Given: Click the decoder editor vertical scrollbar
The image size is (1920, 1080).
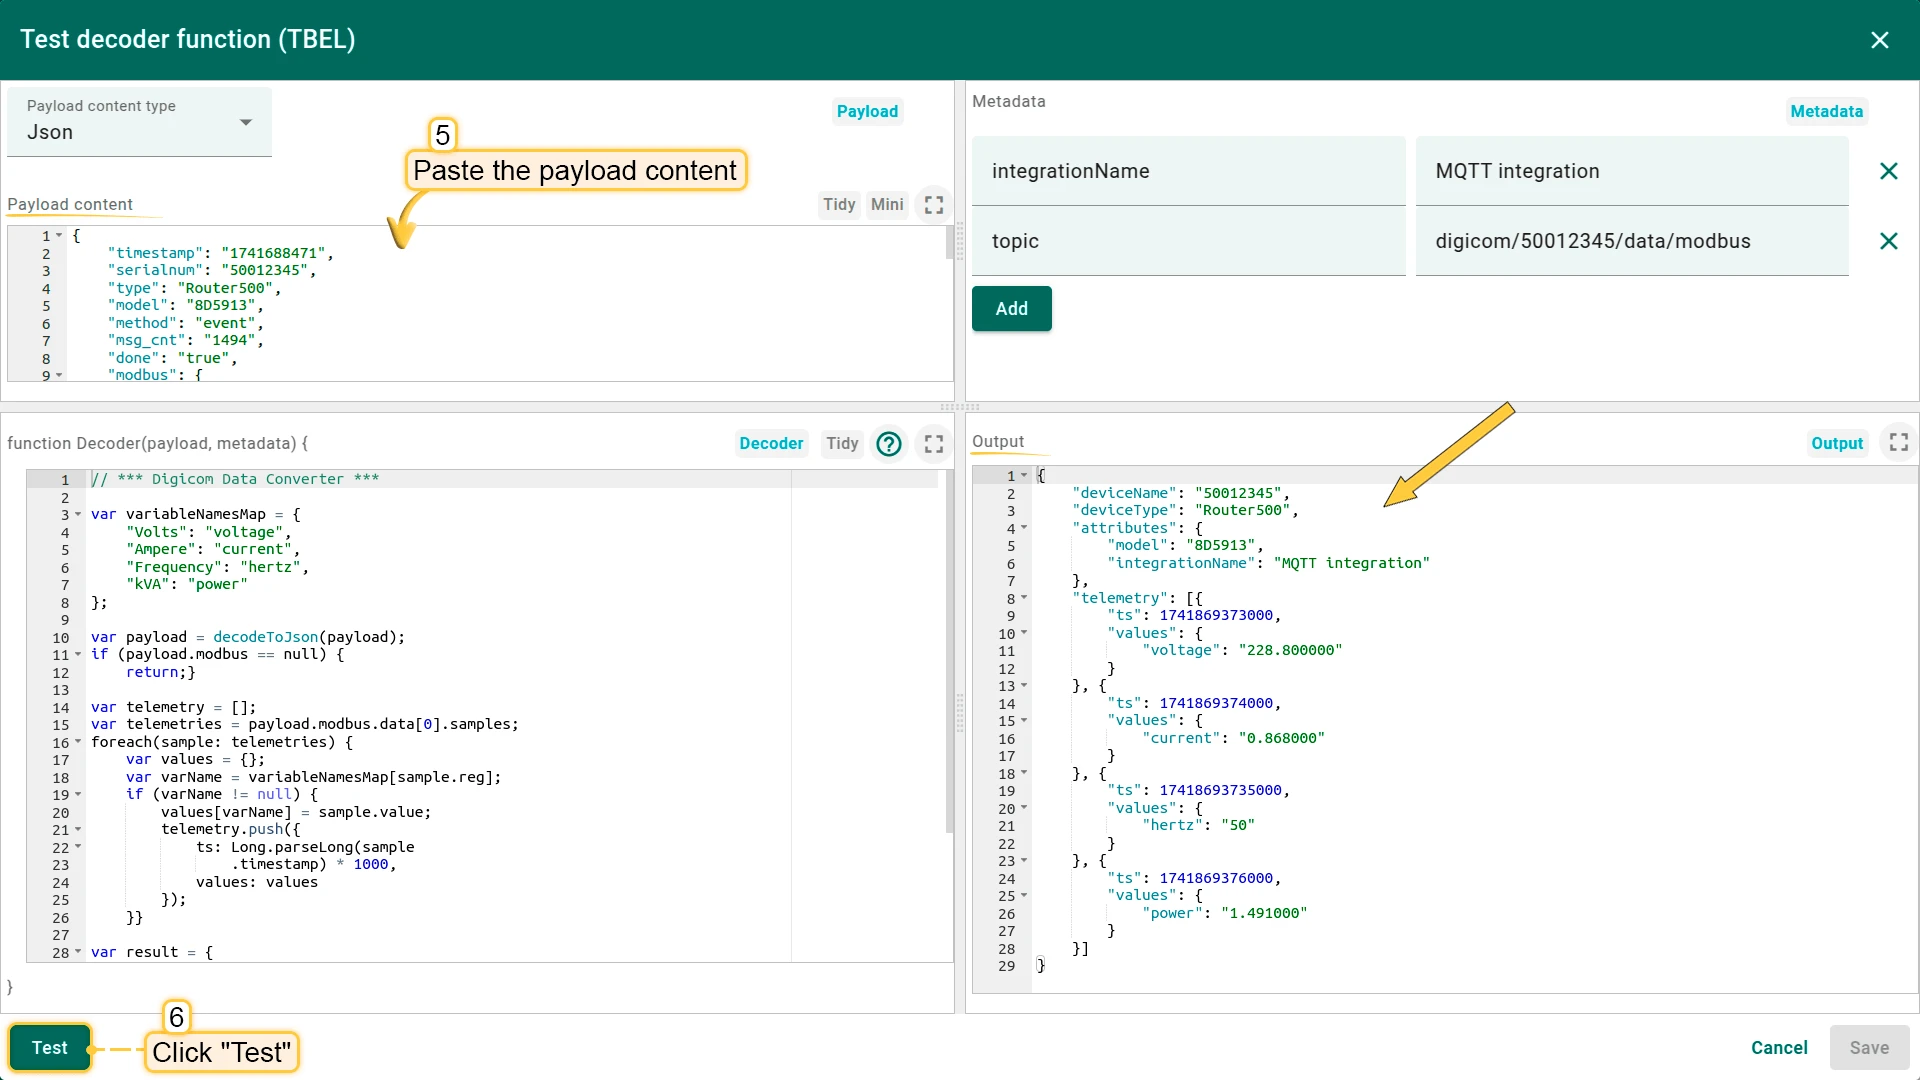Looking at the screenshot, I should 949,652.
